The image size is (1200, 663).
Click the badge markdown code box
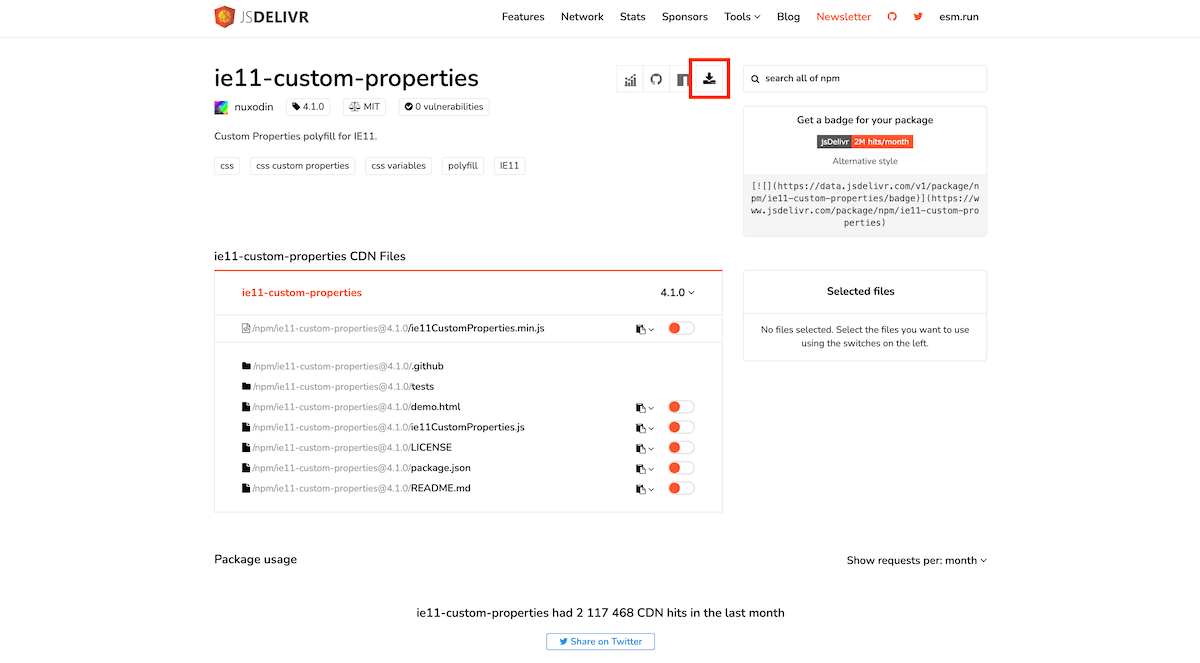coord(865,204)
